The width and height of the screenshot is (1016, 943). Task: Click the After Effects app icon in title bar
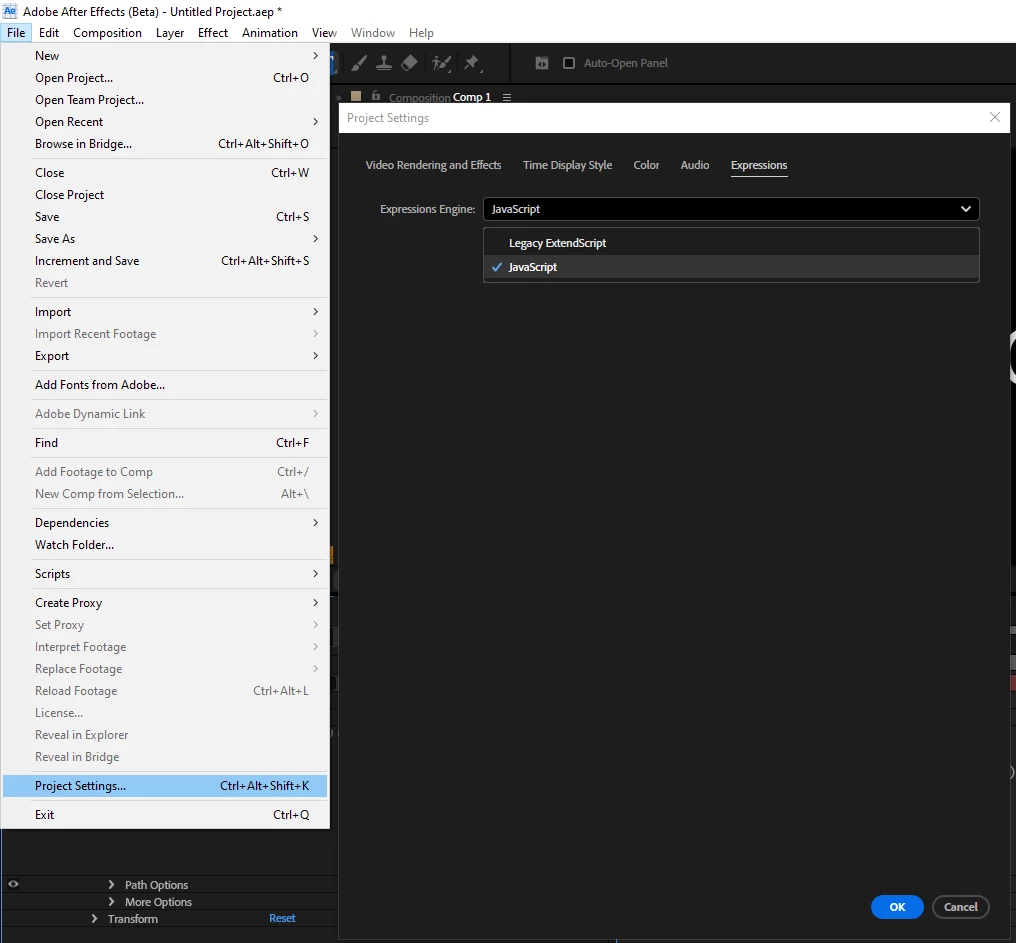(10, 11)
